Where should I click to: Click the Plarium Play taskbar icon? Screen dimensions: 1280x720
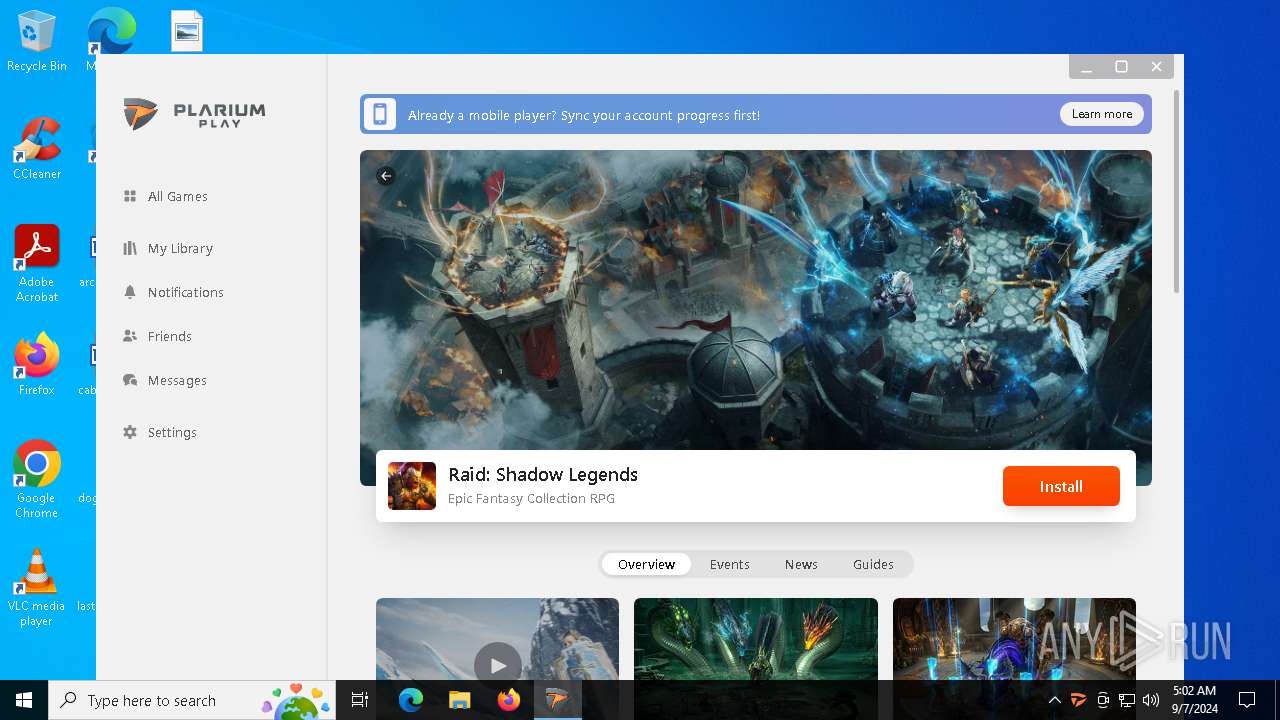point(557,700)
